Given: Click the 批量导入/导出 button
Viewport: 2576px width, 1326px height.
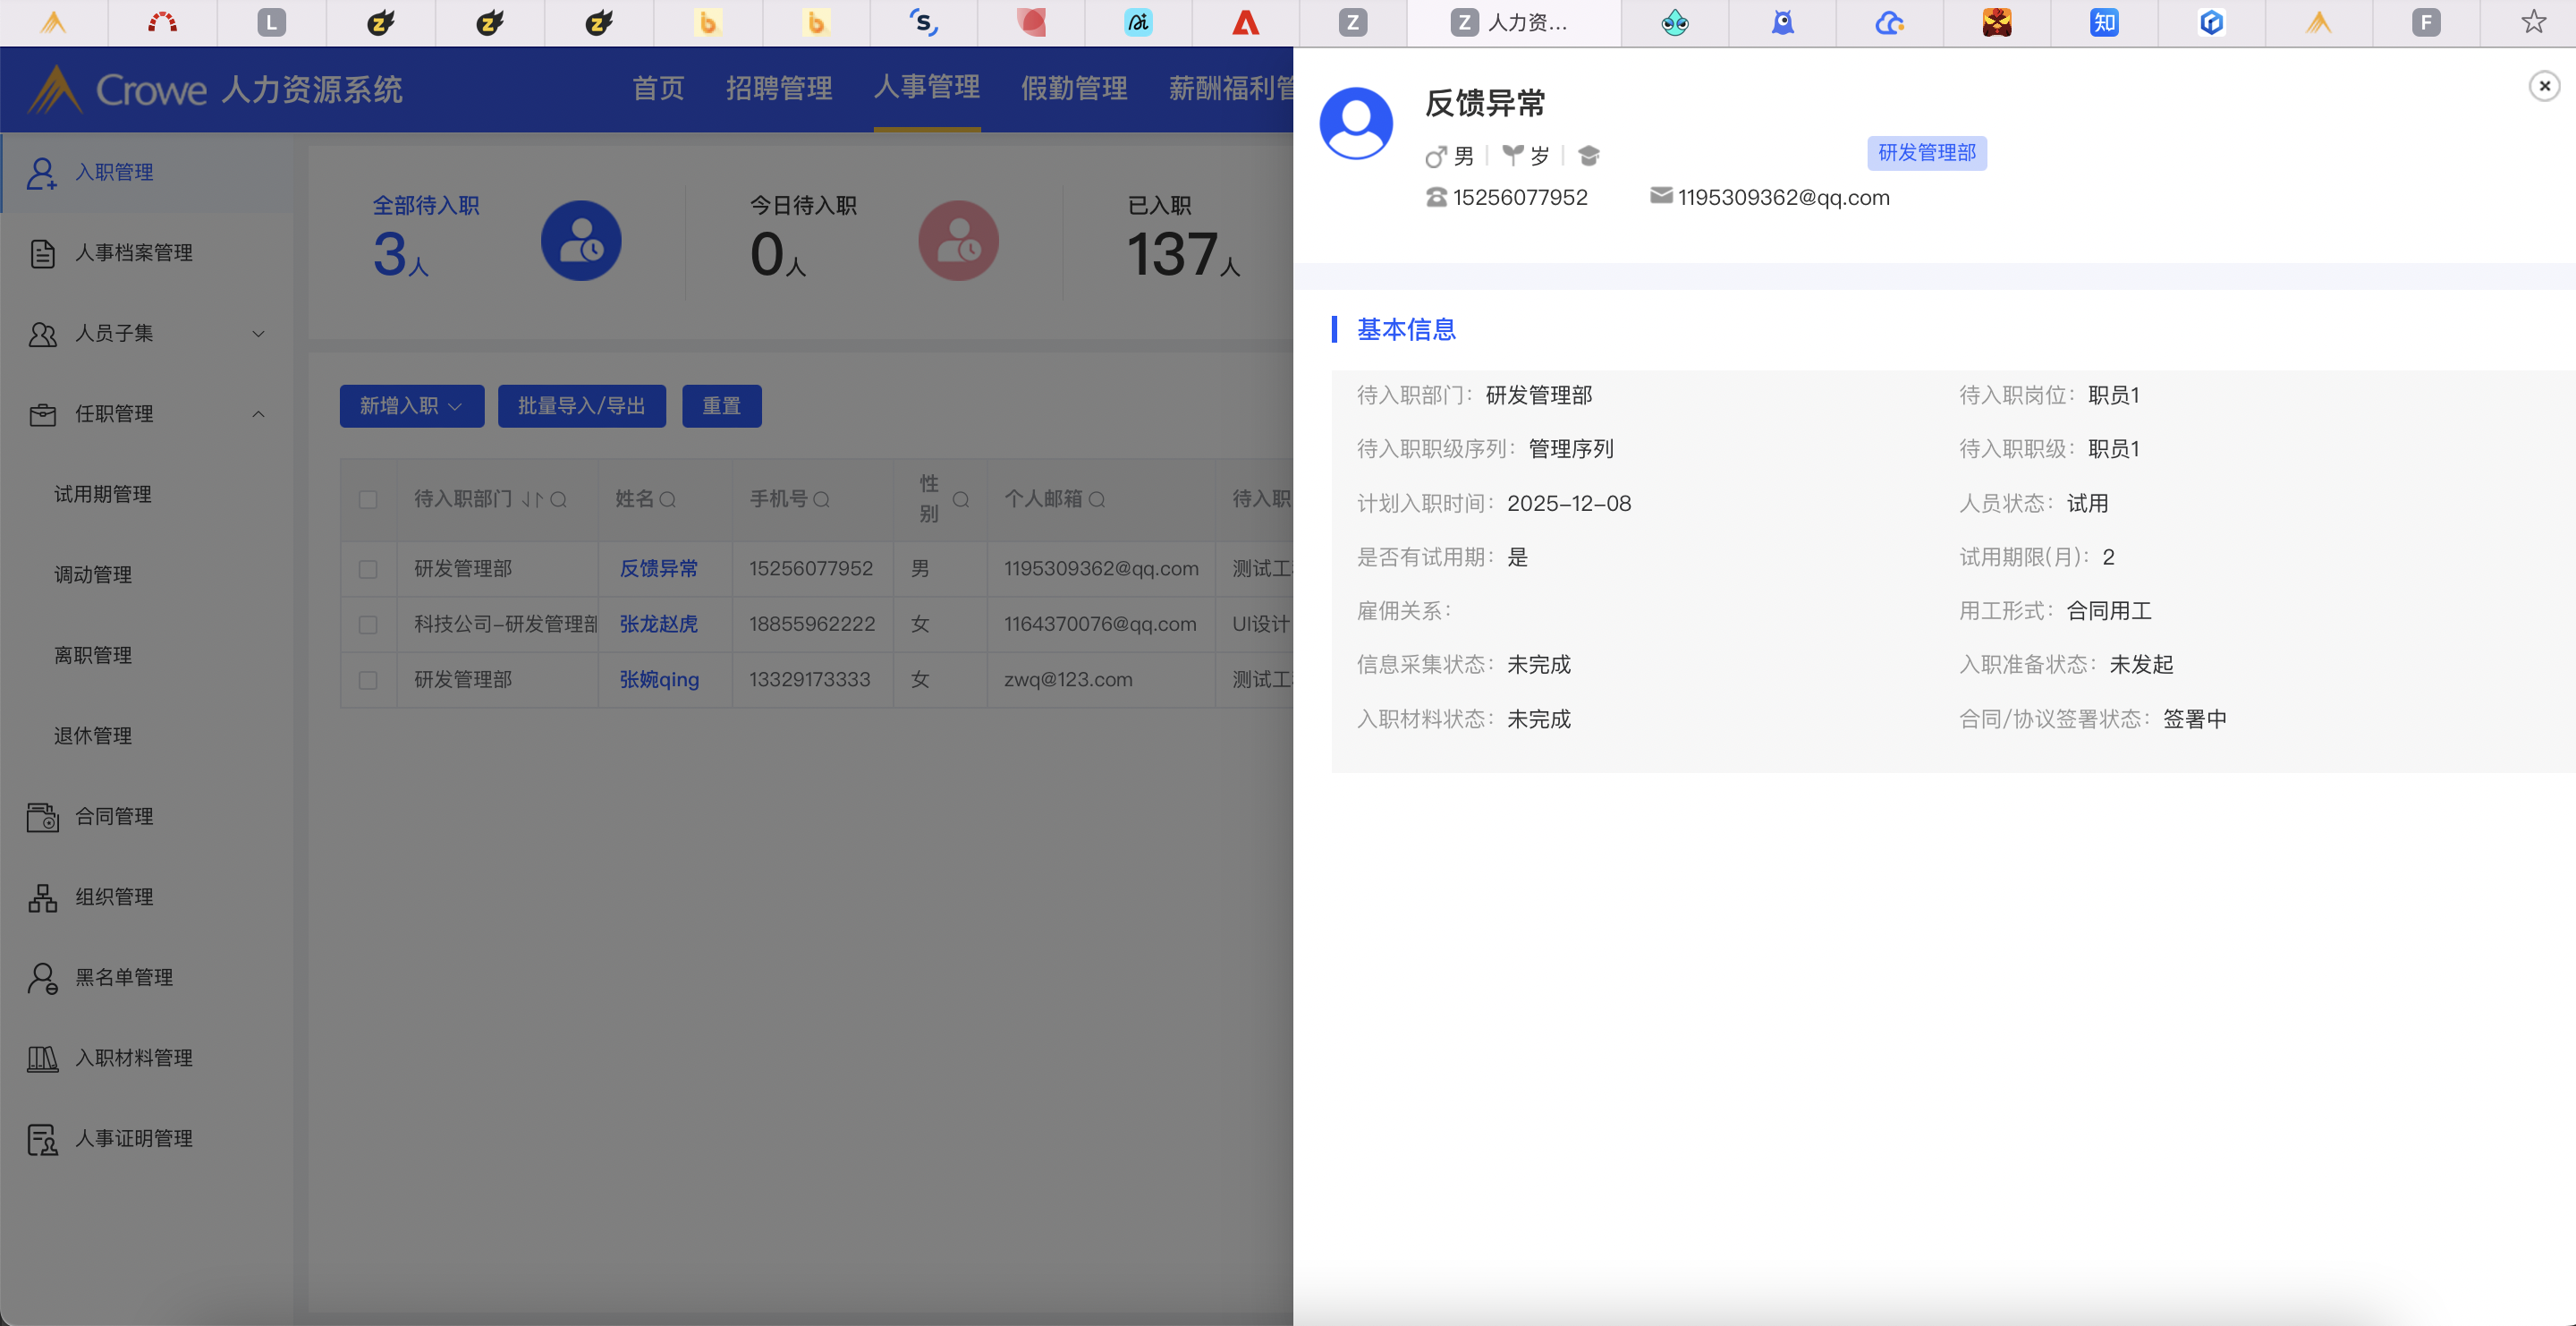Looking at the screenshot, I should pos(581,406).
